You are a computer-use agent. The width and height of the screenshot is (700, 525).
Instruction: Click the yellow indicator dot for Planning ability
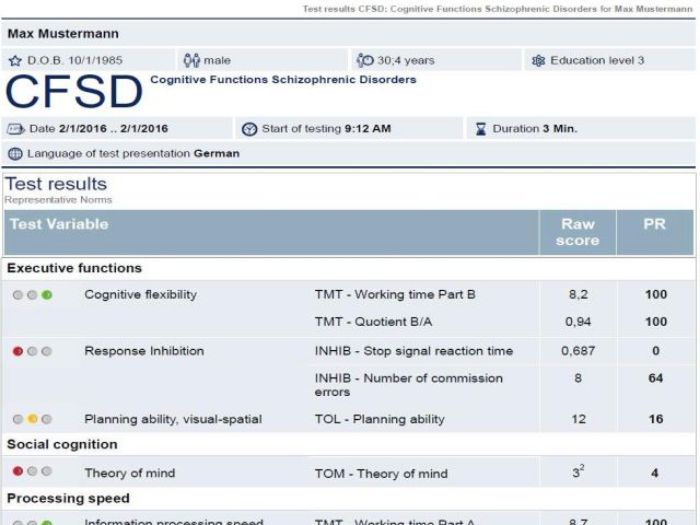pyautogui.click(x=32, y=419)
